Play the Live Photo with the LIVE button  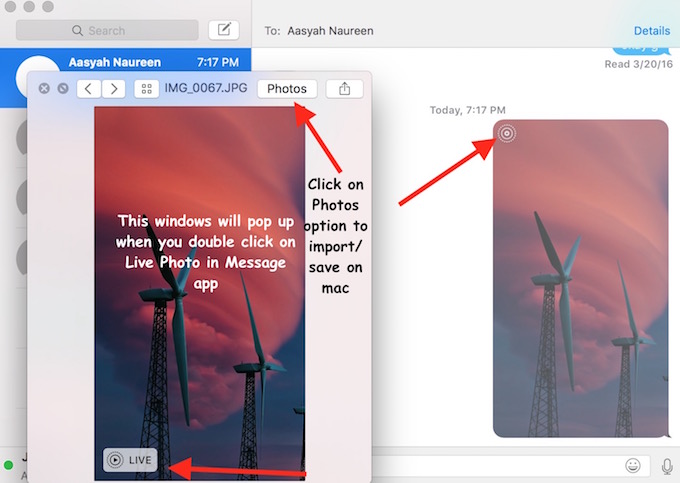pos(130,460)
